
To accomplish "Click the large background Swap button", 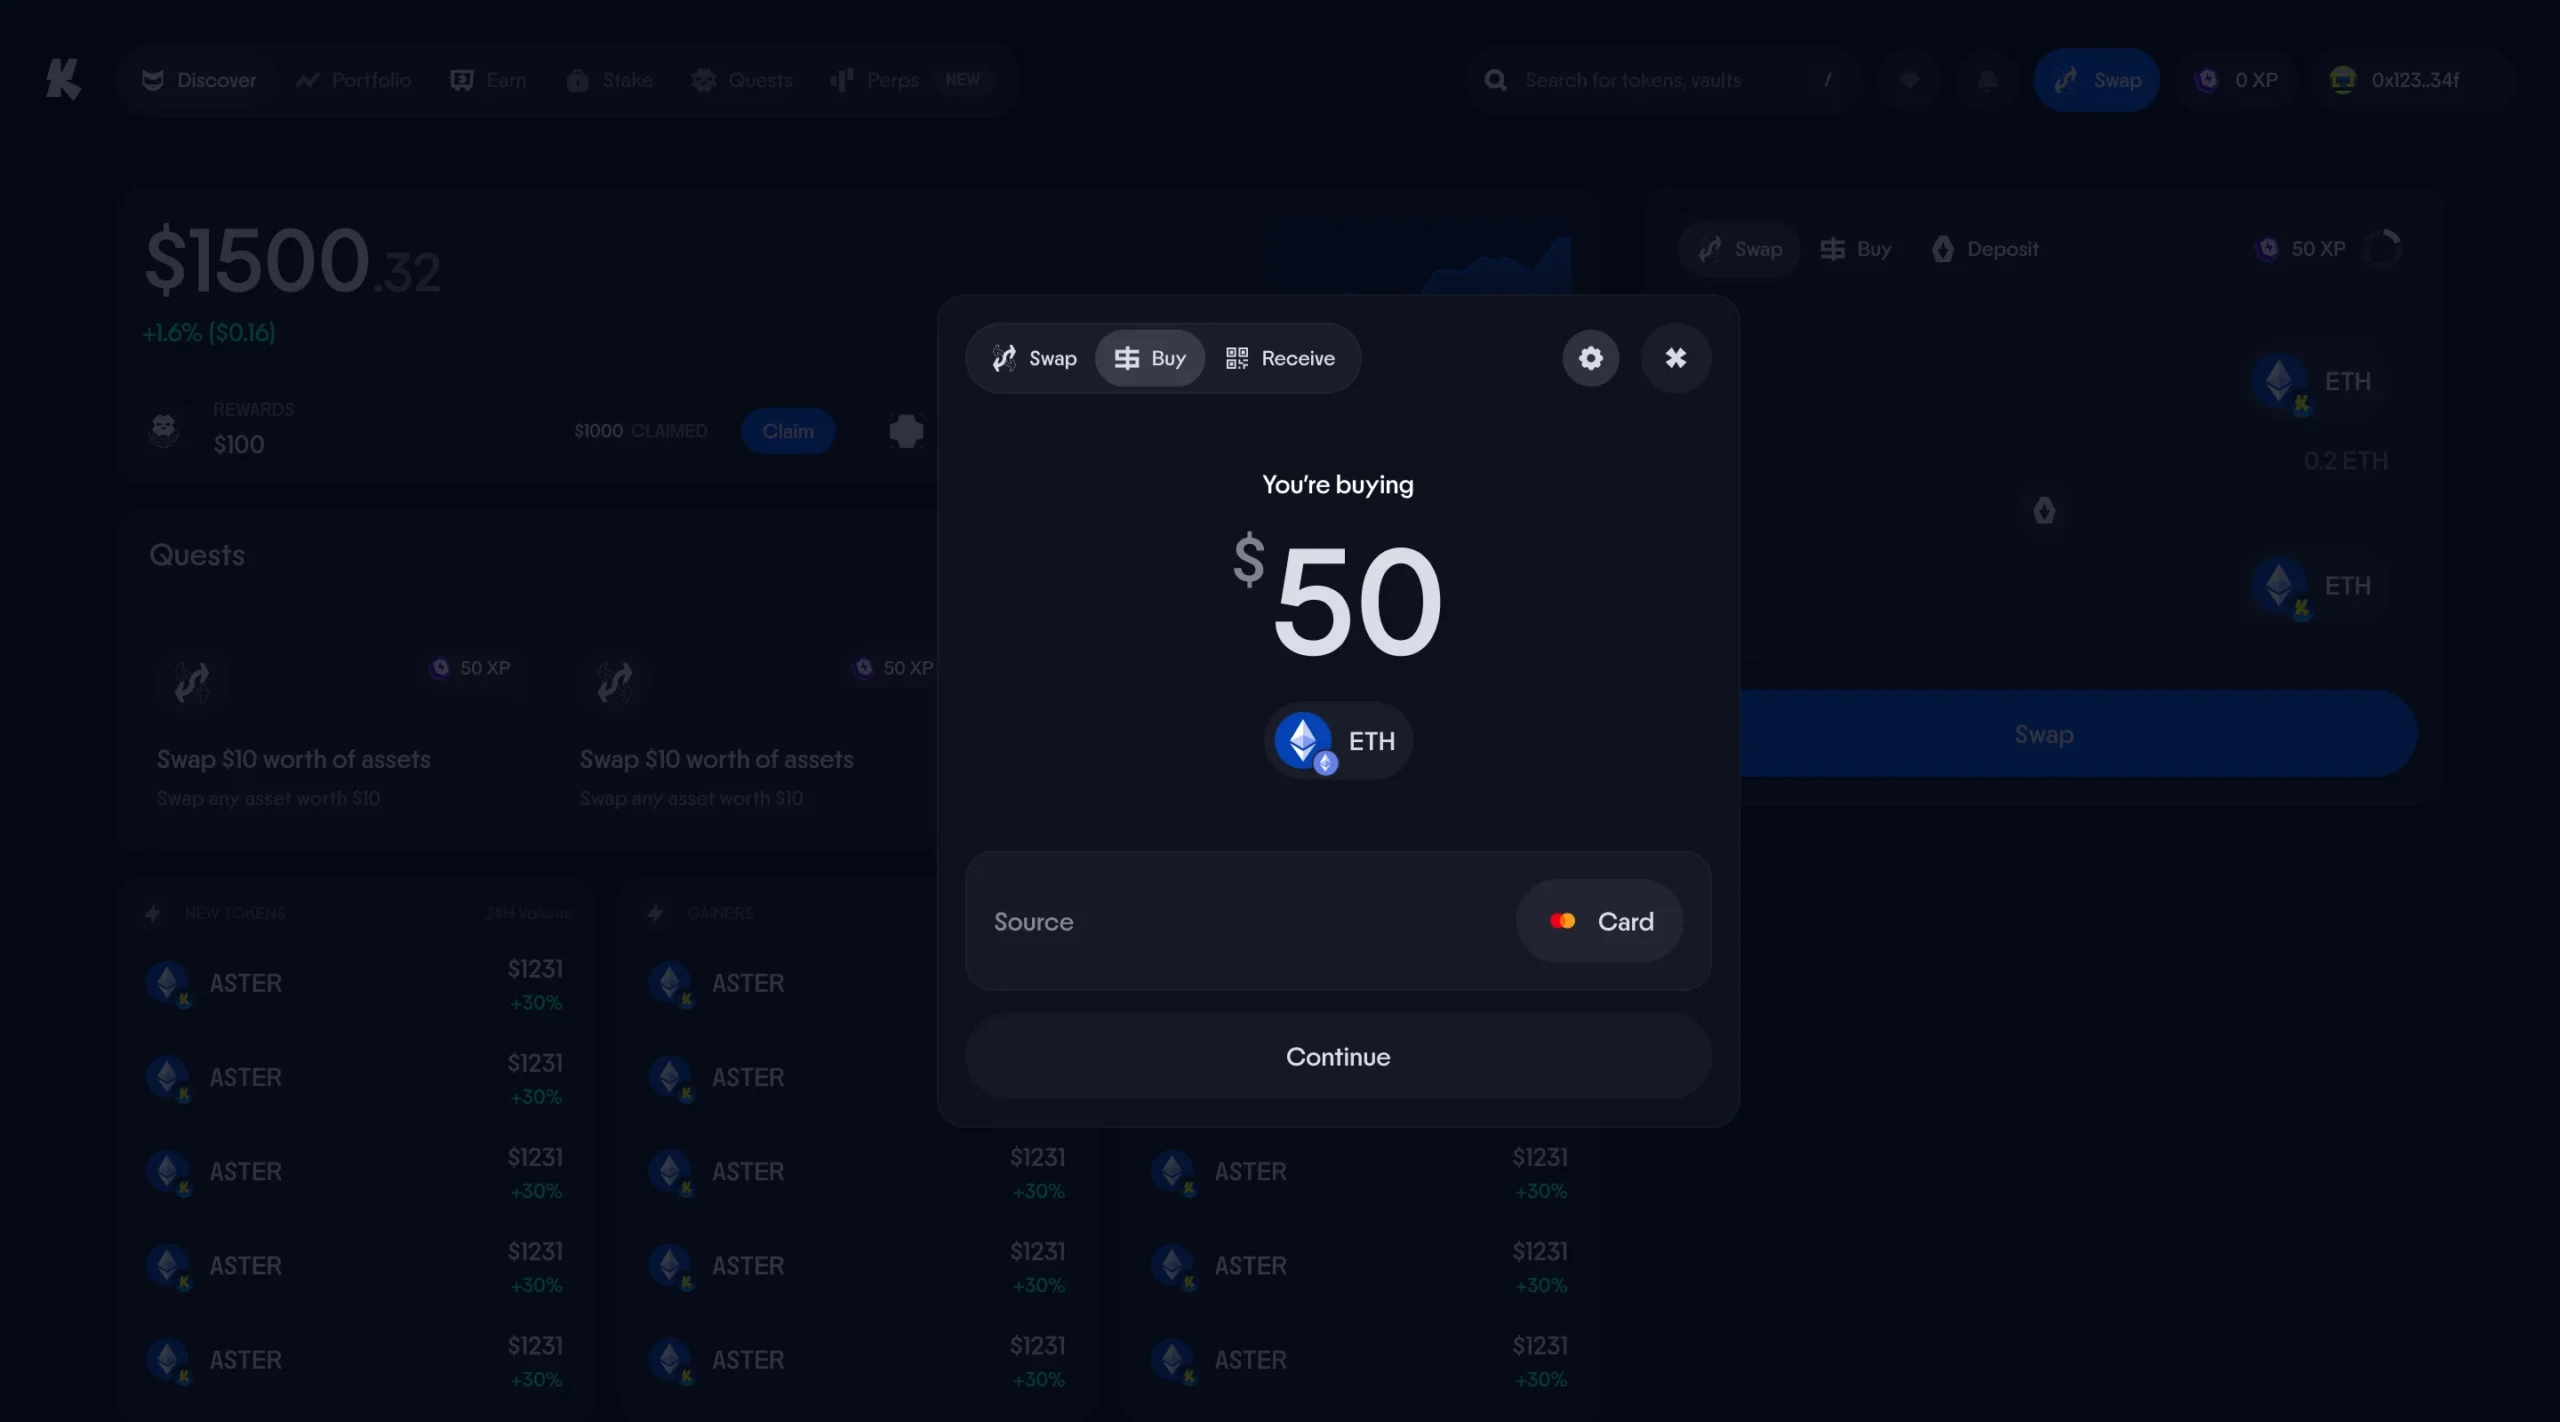I will coord(2078,734).
